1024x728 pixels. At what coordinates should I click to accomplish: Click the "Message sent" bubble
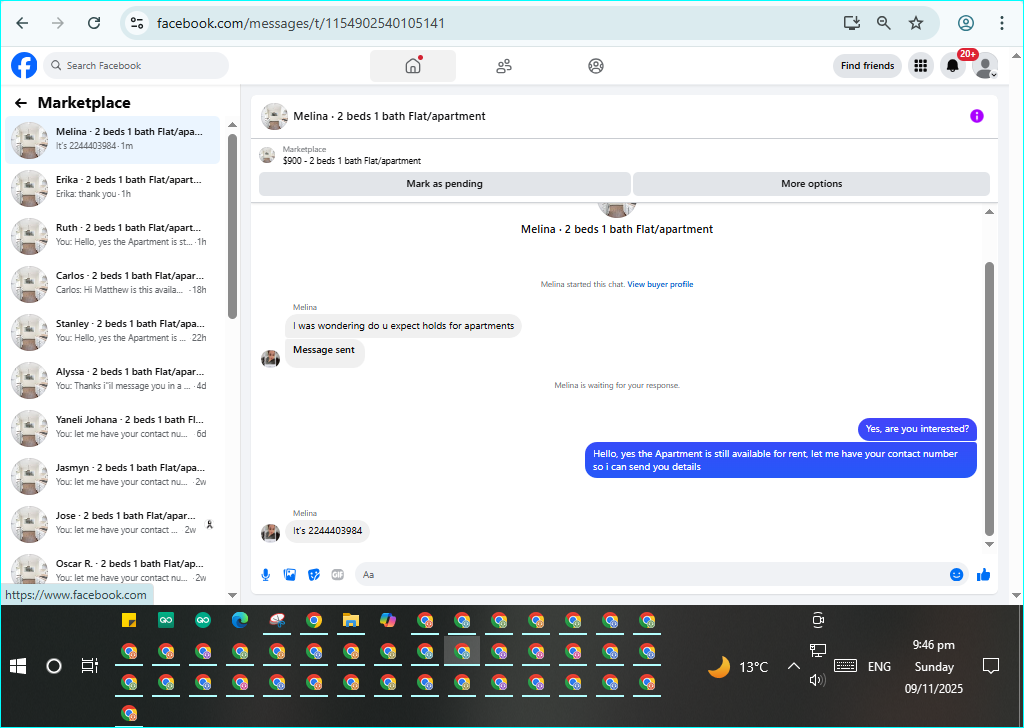click(x=324, y=351)
